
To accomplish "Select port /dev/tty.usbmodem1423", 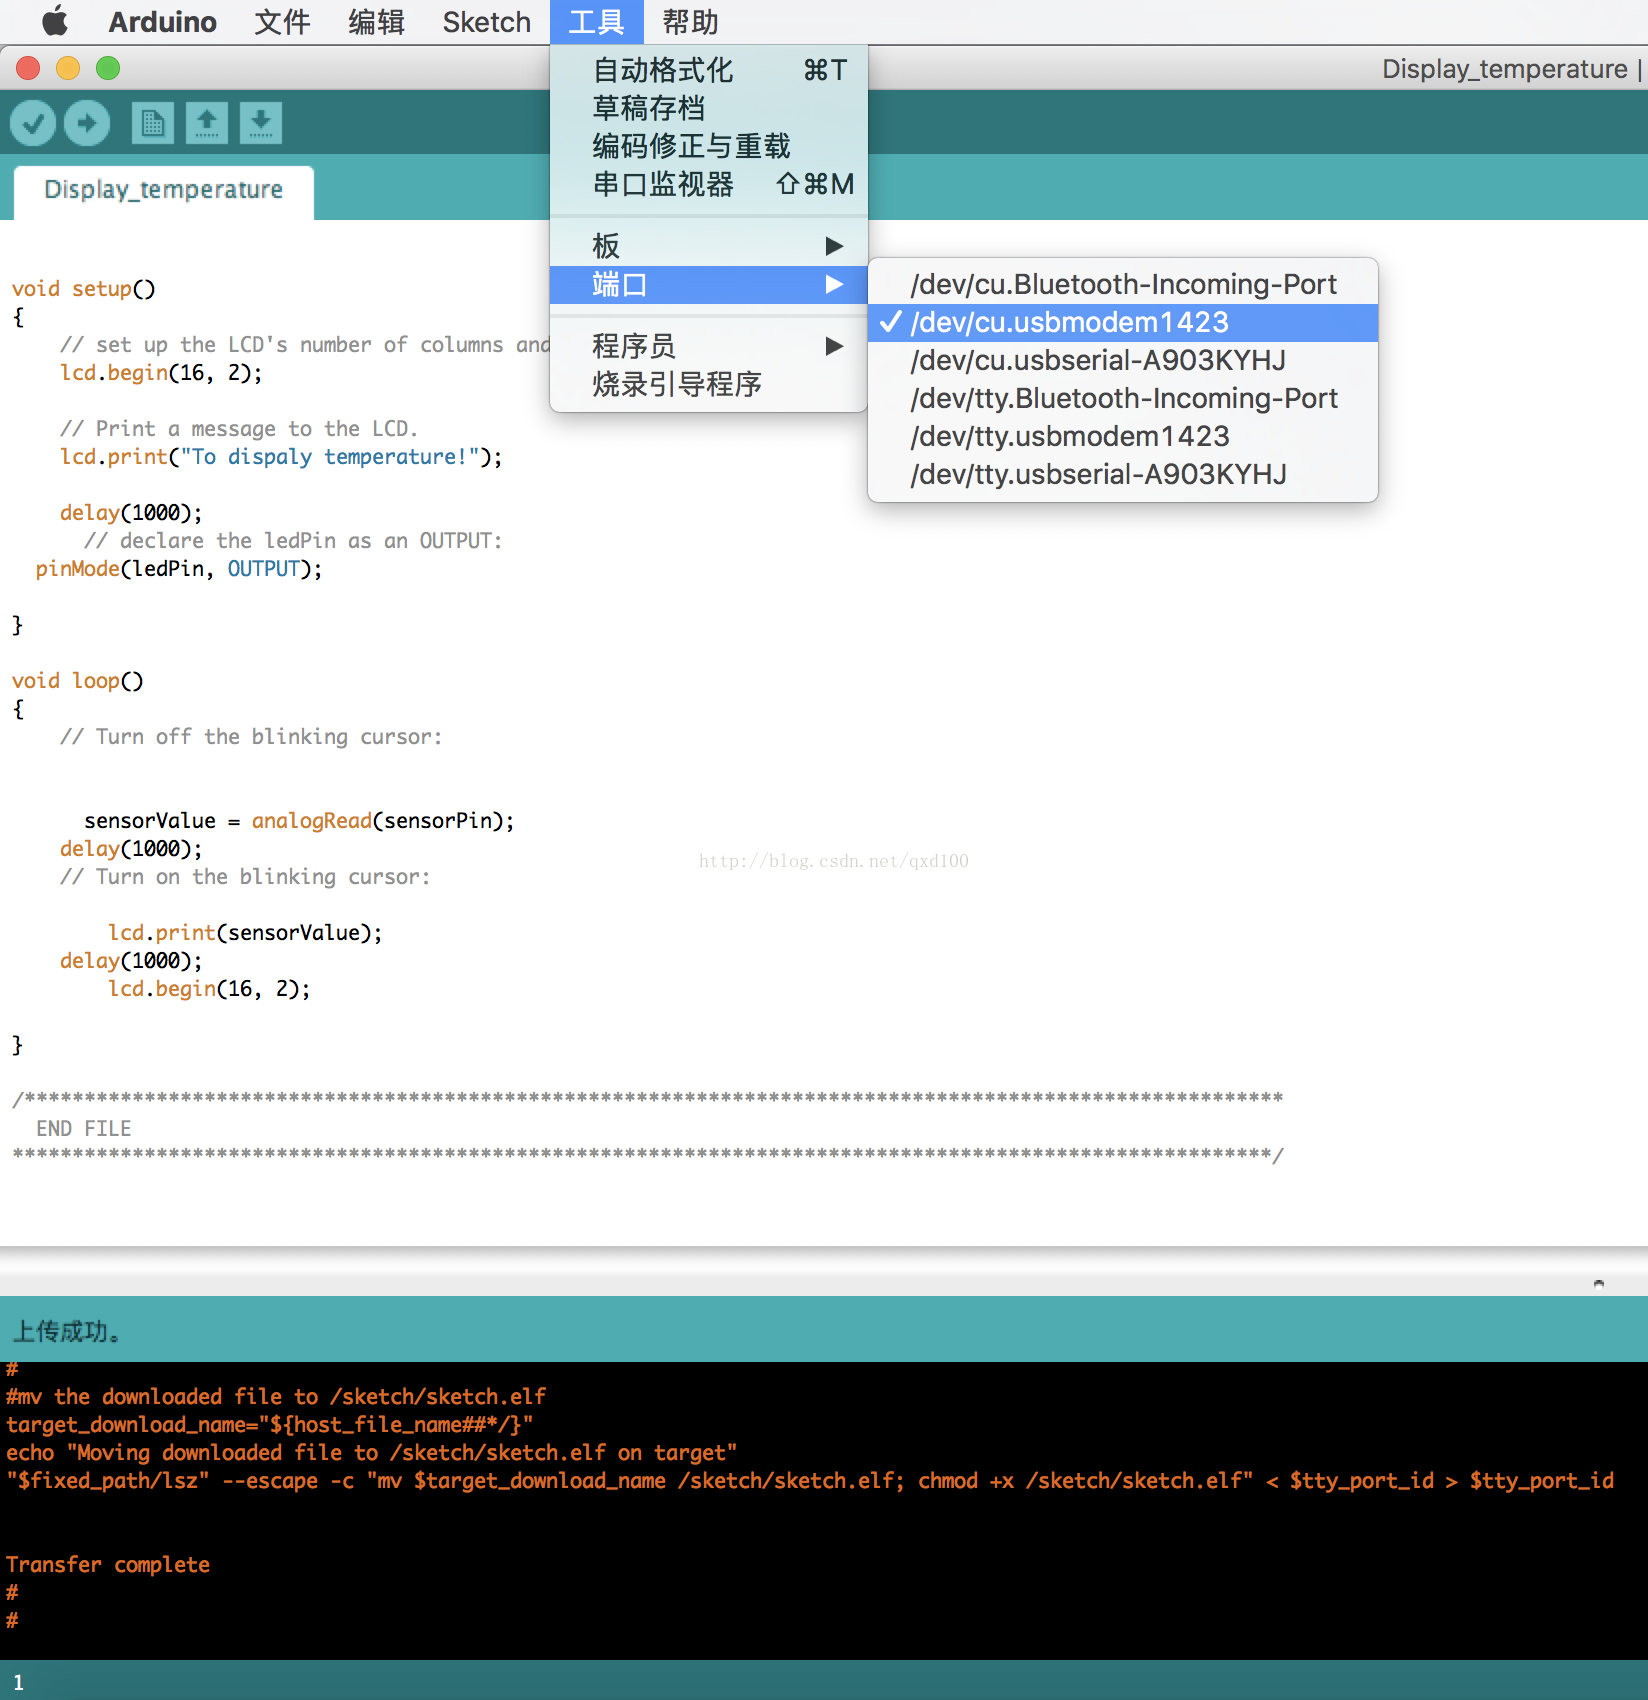I will 1123,436.
